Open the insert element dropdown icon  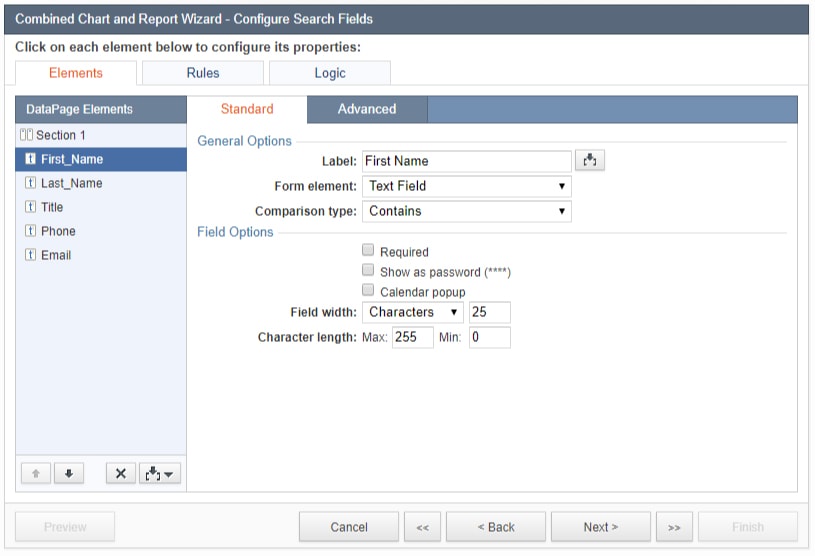161,474
